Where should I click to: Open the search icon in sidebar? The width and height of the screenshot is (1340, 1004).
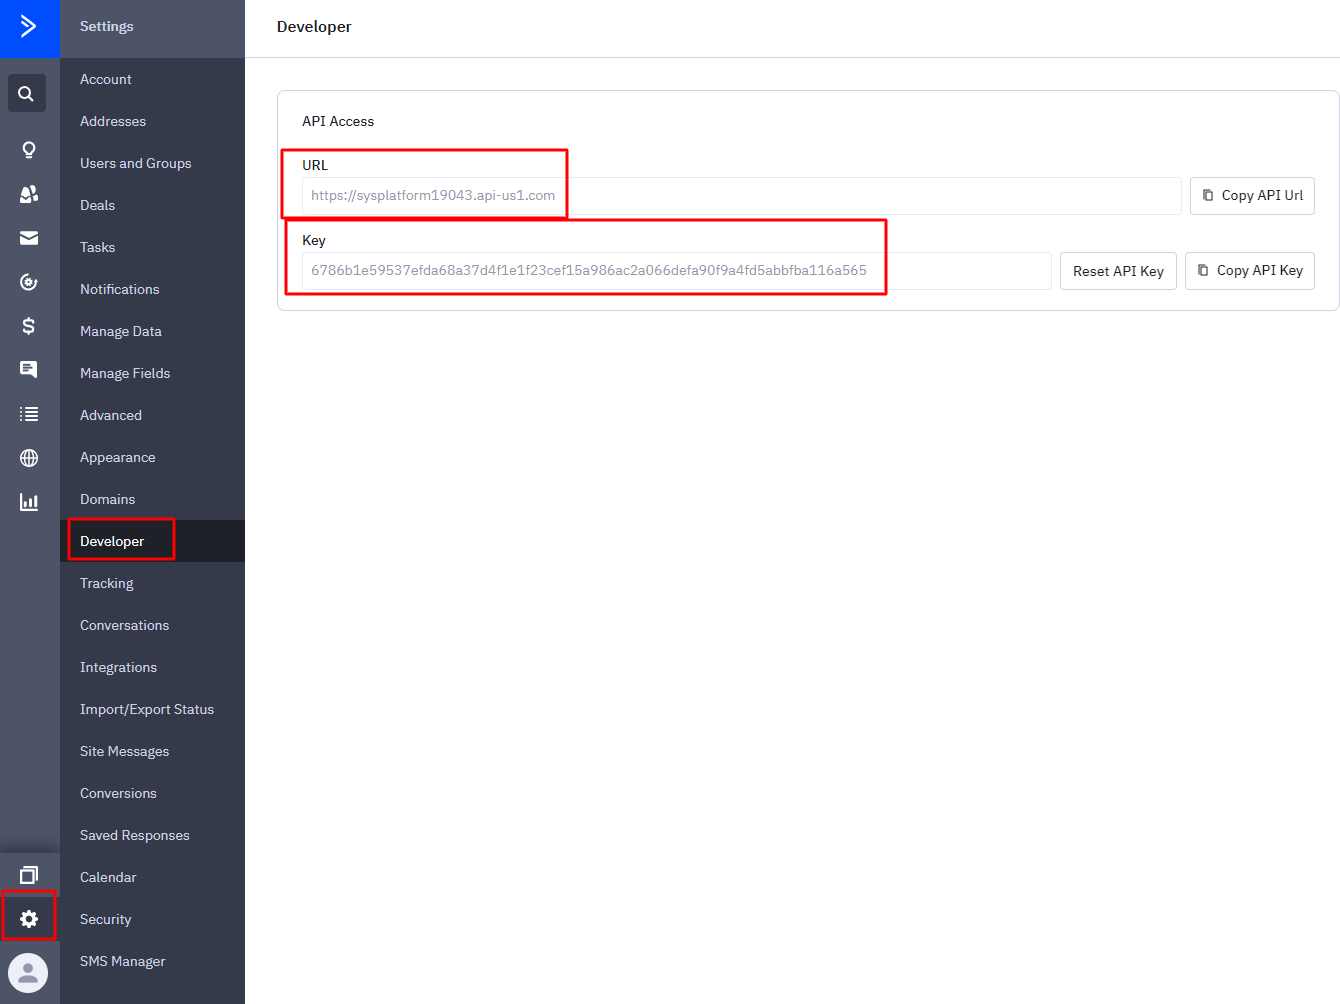pyautogui.click(x=27, y=93)
